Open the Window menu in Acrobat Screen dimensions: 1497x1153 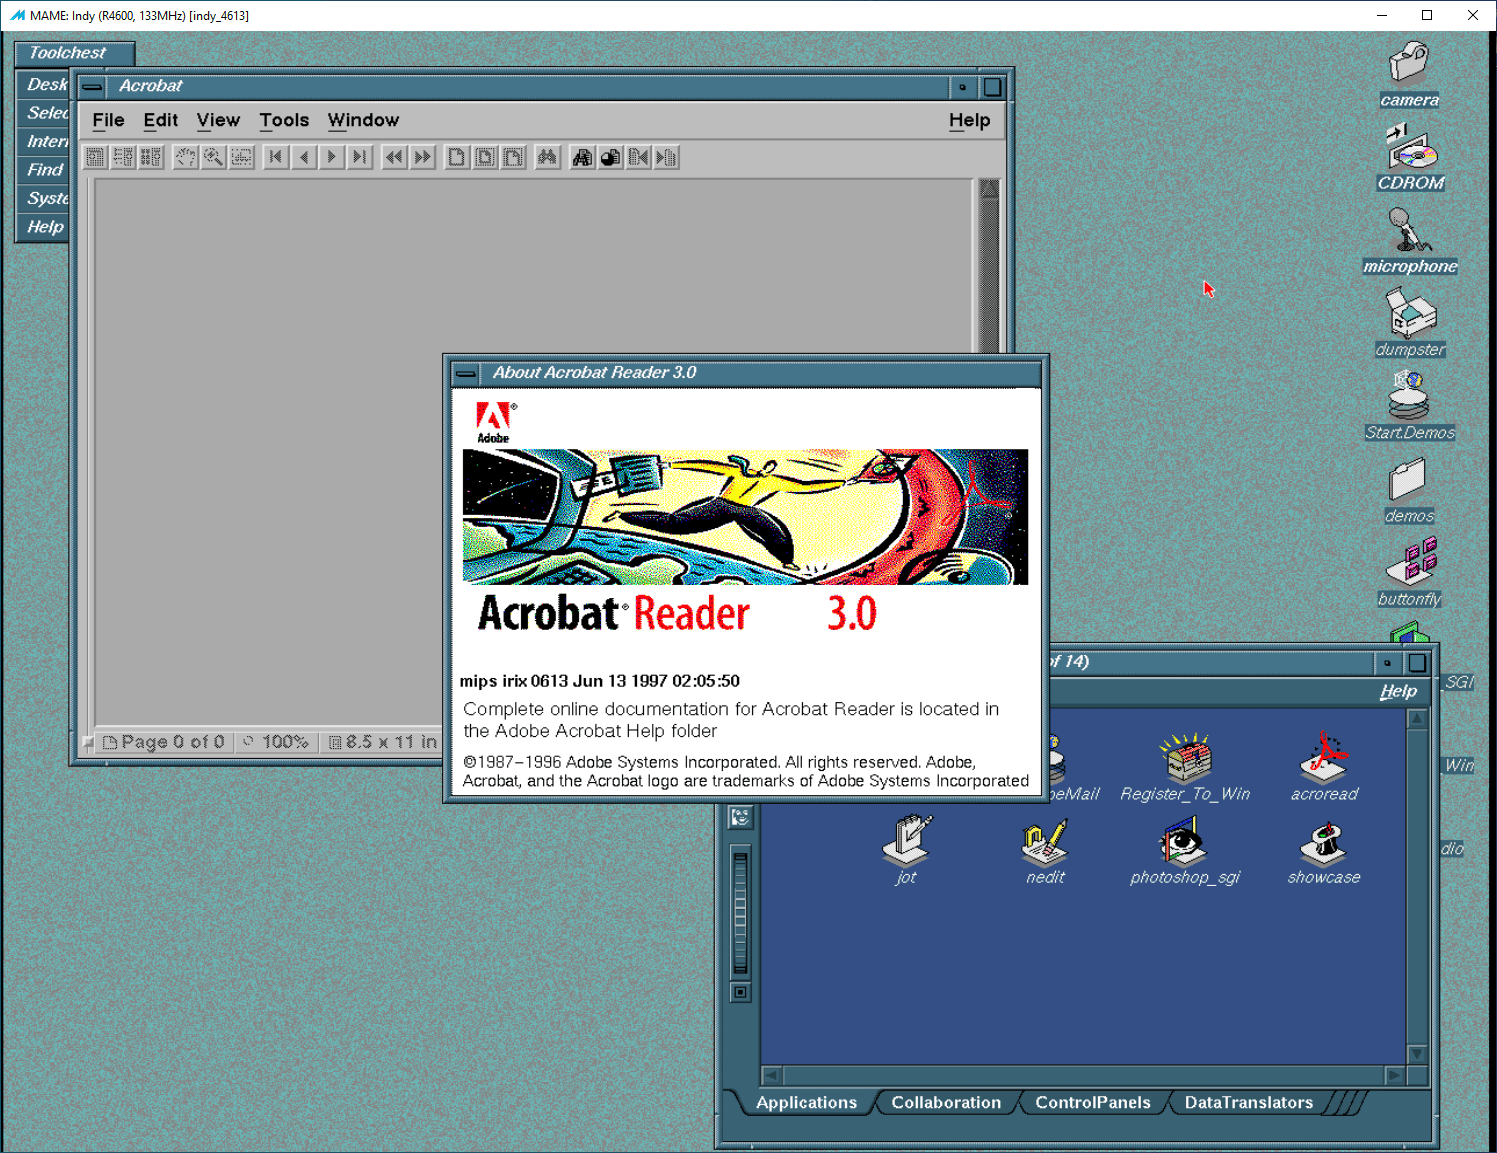click(363, 120)
